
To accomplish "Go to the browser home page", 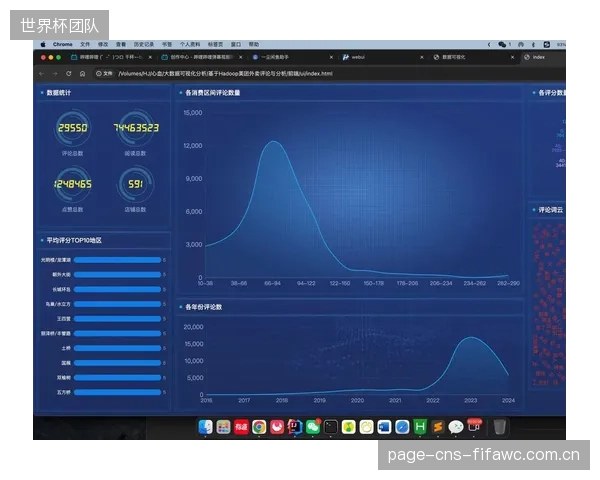I will tap(82, 73).
